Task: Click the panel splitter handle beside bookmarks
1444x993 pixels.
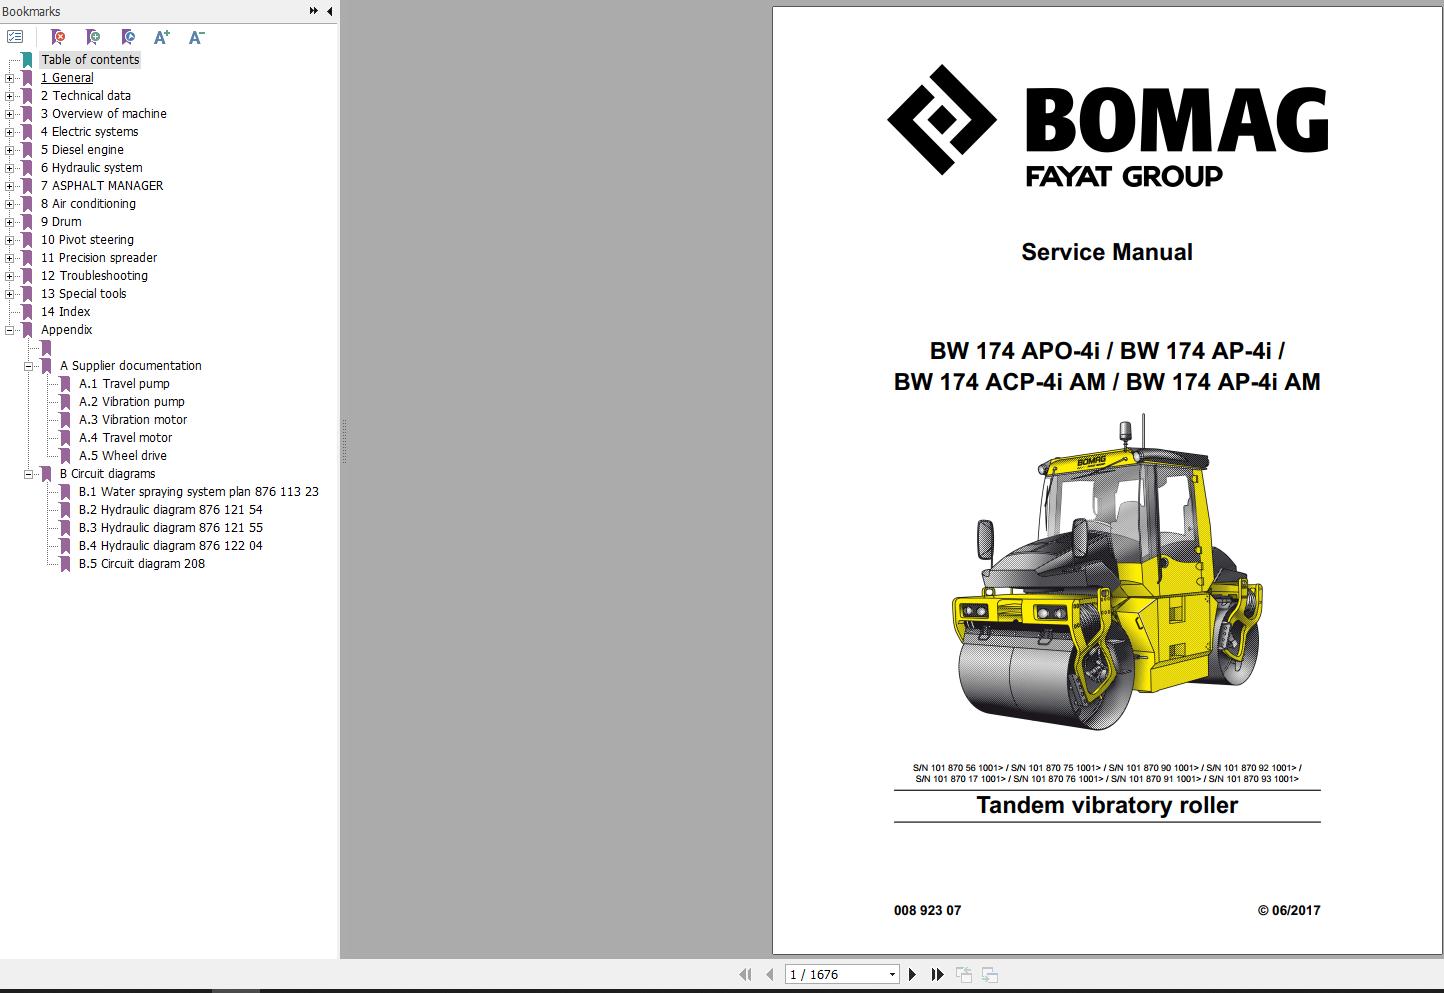Action: (344, 440)
